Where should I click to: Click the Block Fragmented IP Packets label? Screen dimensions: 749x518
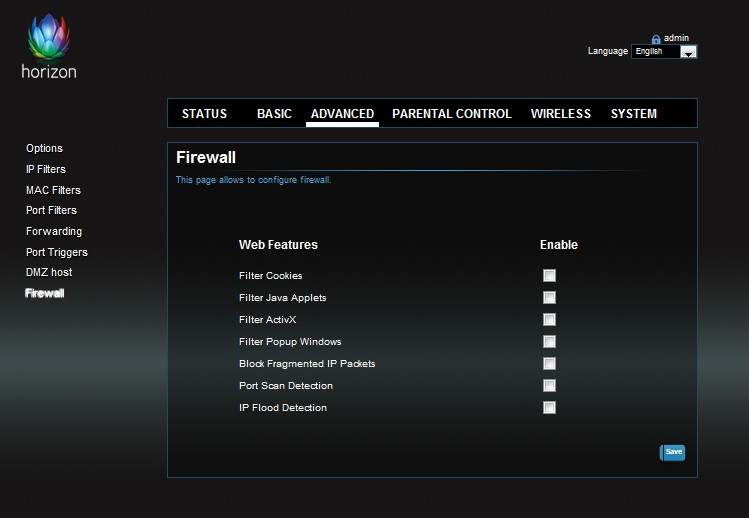point(307,364)
